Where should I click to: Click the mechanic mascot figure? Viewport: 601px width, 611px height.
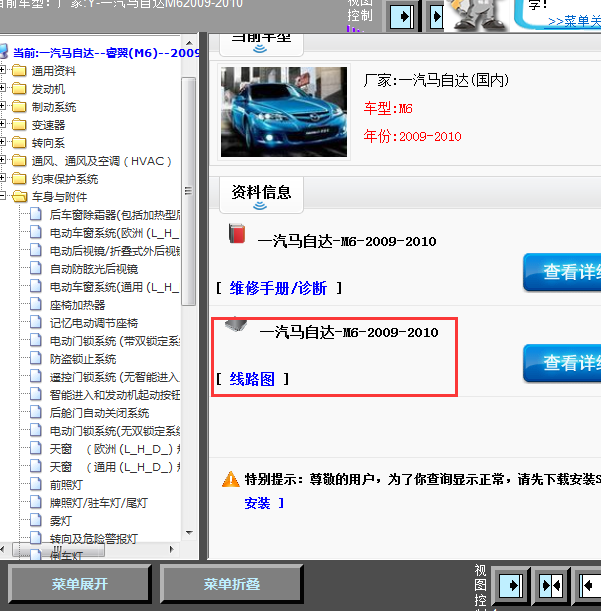coord(477,15)
